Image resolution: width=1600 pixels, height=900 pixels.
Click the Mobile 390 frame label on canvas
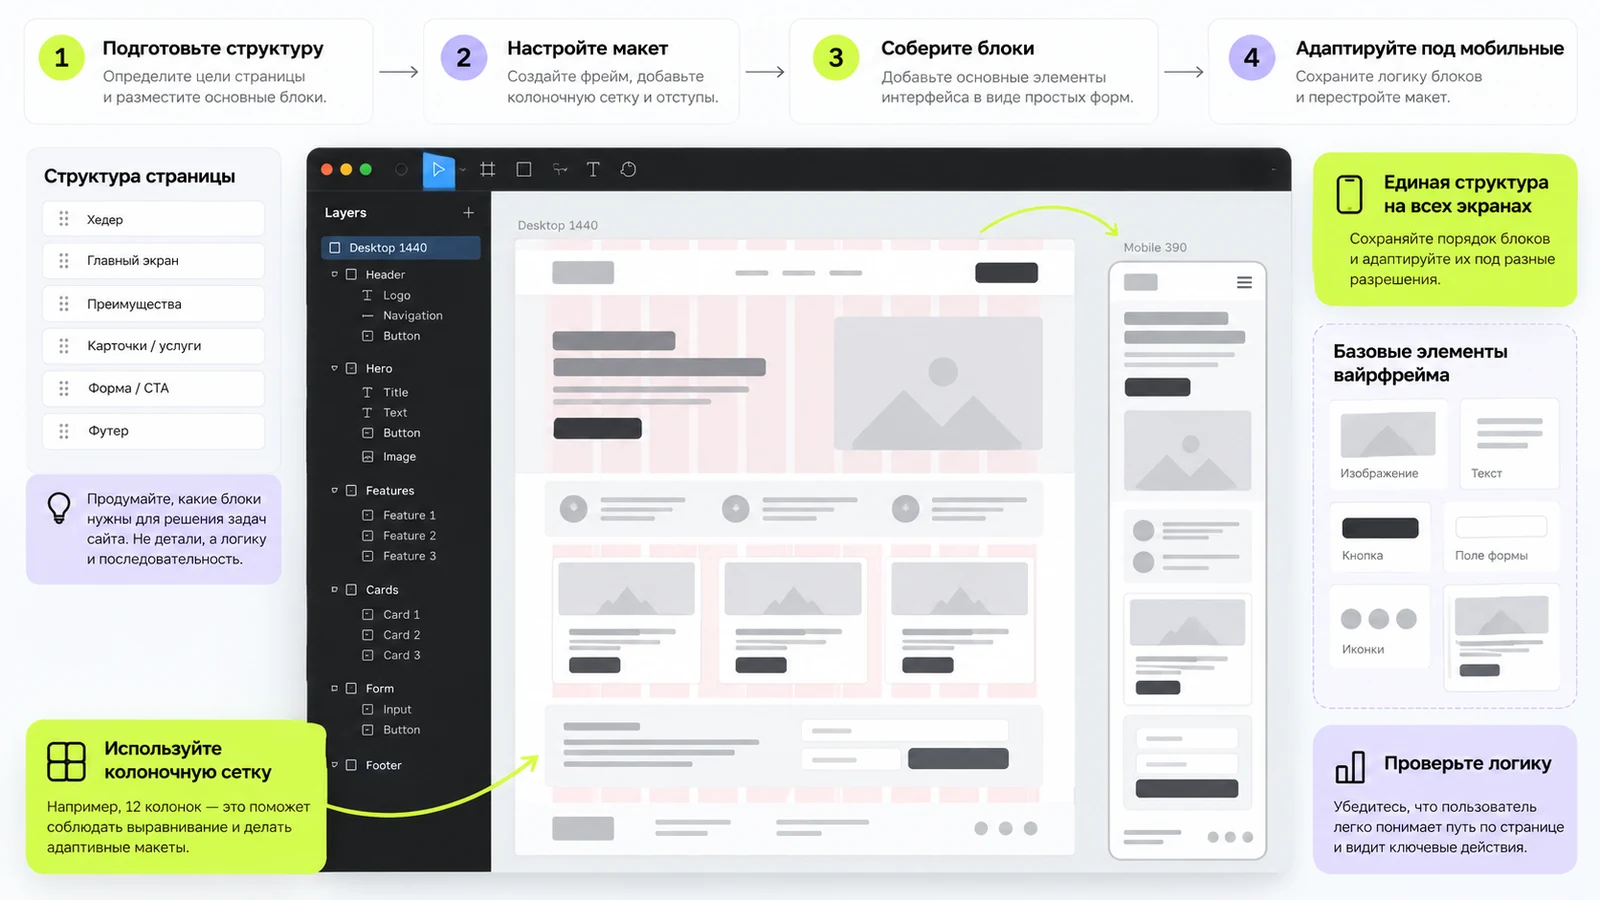point(1155,248)
